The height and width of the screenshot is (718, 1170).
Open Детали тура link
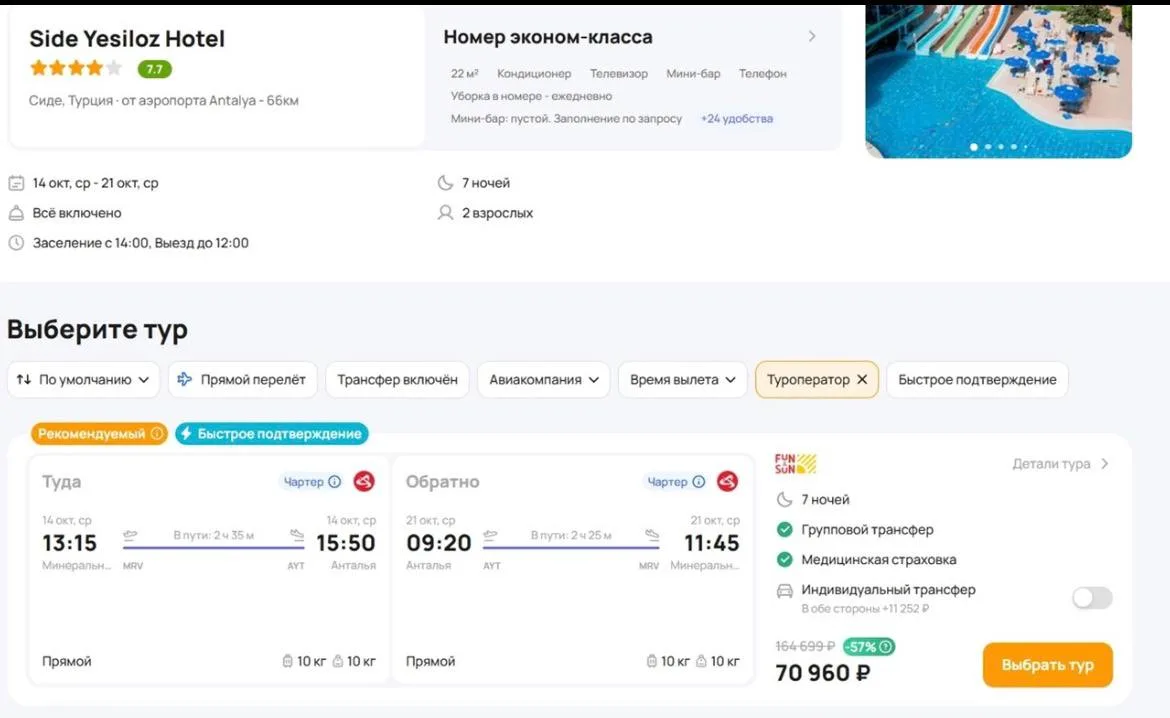[1060, 463]
